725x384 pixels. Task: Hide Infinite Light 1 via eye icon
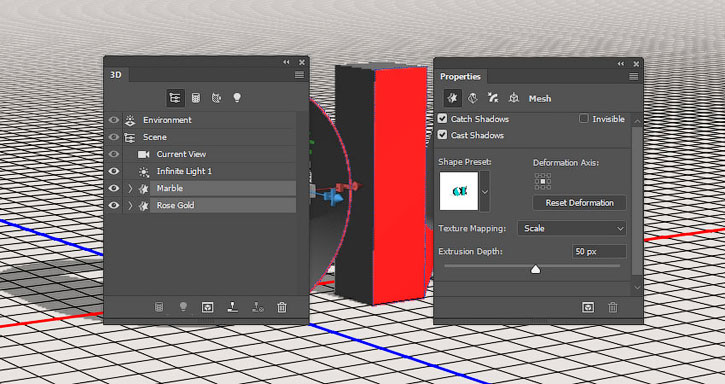tap(114, 171)
